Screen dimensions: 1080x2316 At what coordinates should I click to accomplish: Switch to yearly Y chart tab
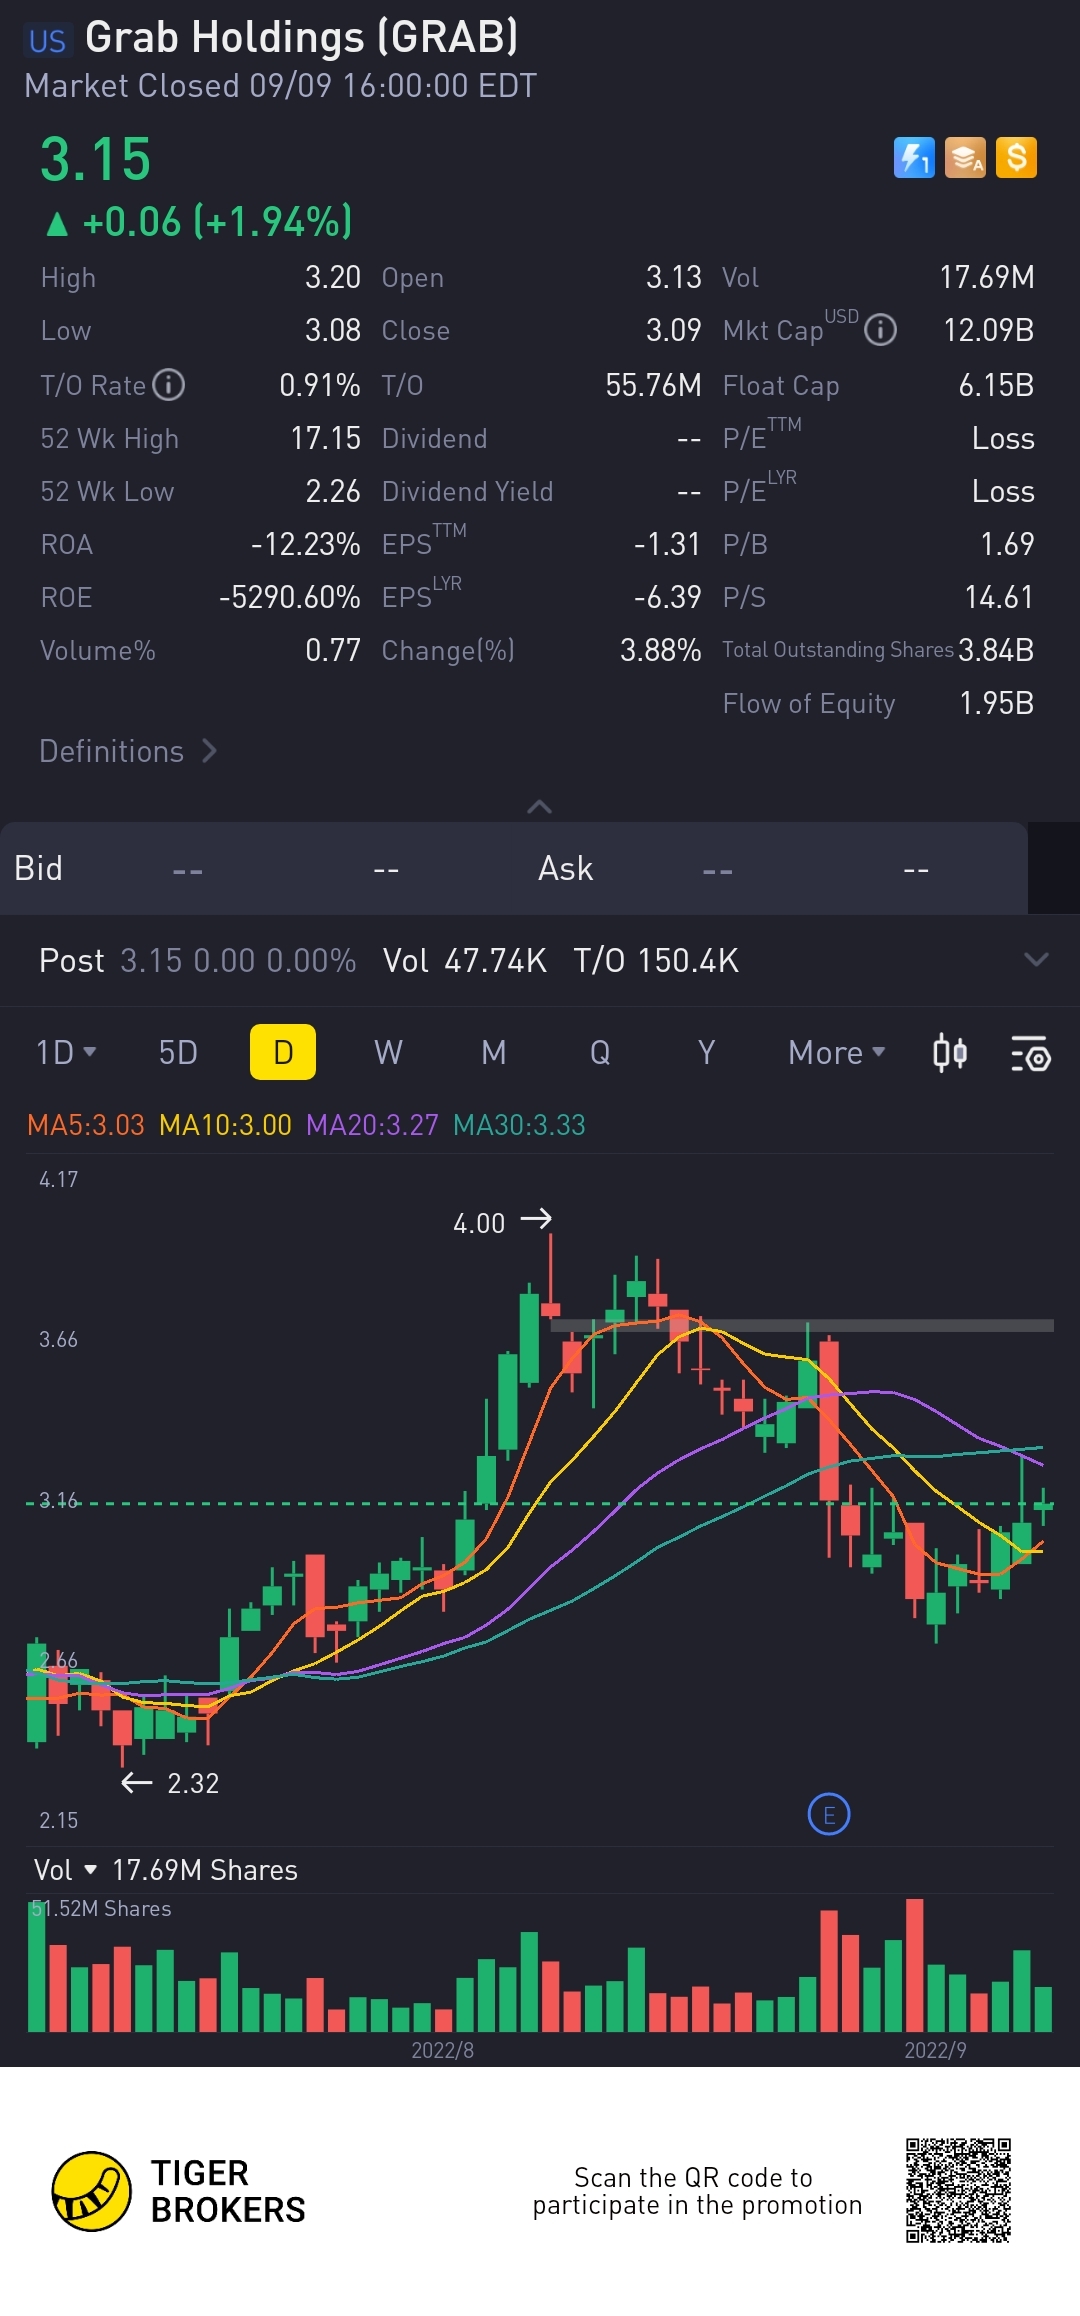(706, 1052)
